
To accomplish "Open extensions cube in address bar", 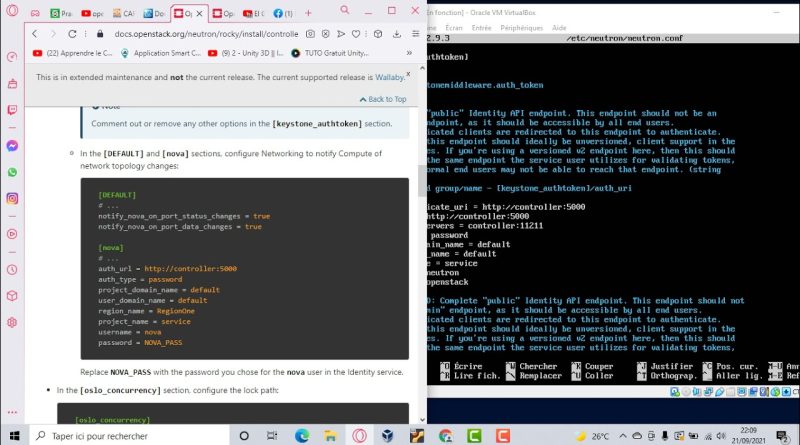I will 378,34.
